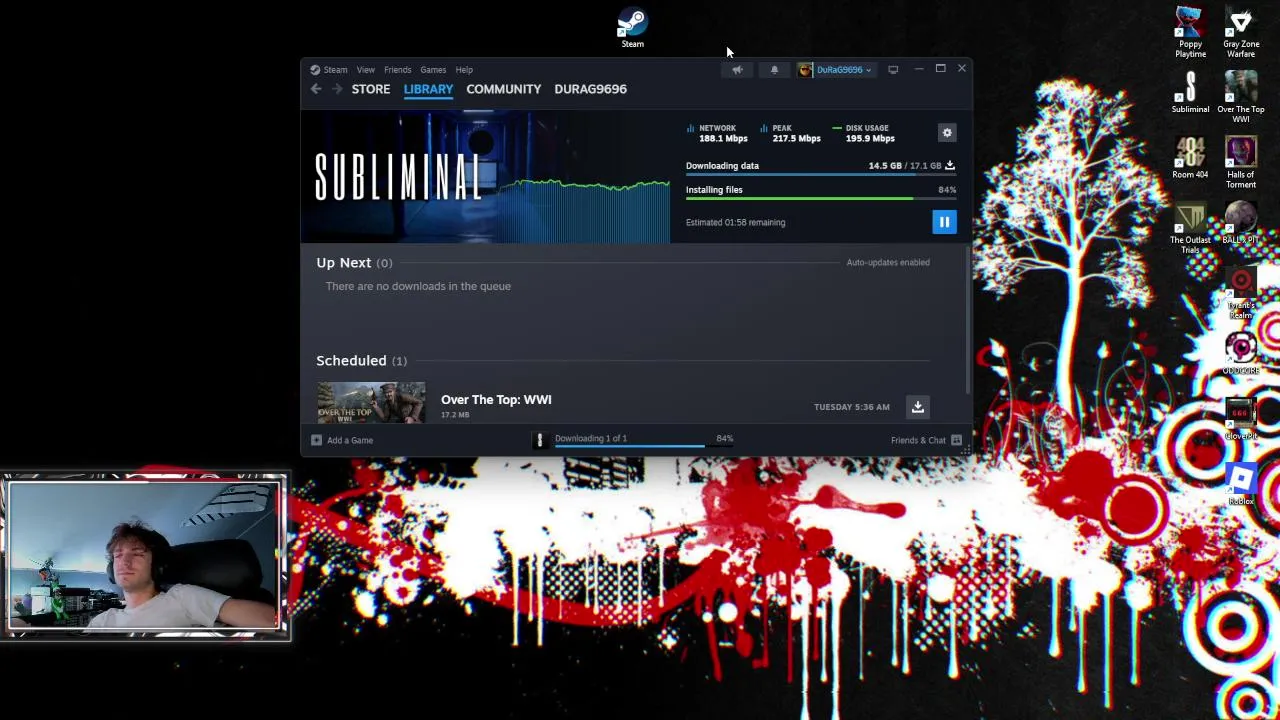The height and width of the screenshot is (720, 1280).
Task: Click the Estimated 01:58 remaining text
Action: pyautogui.click(x=735, y=223)
